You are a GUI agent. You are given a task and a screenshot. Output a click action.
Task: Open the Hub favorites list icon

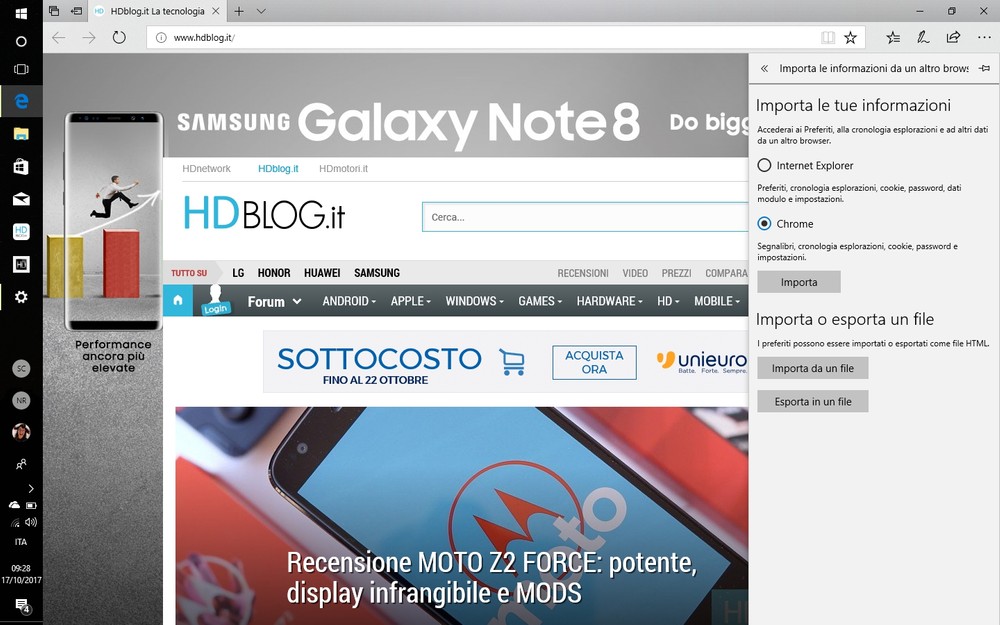(x=893, y=37)
